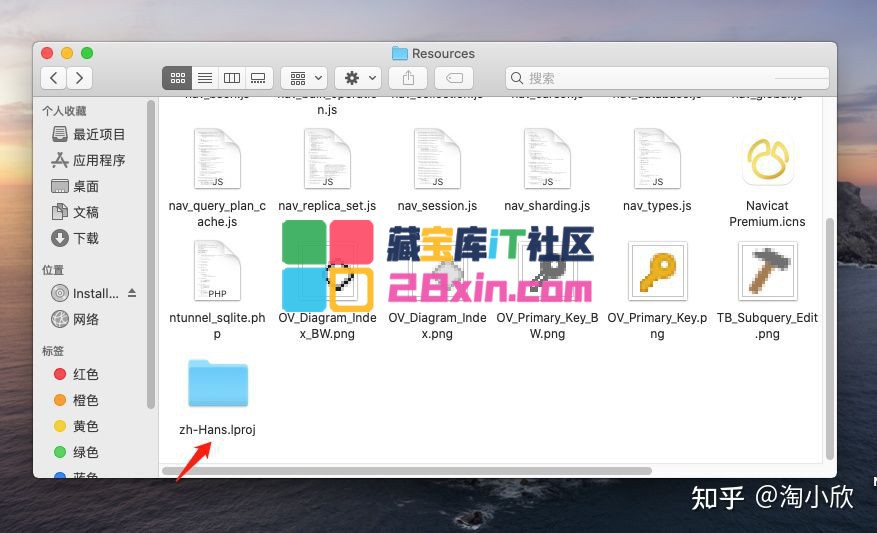
Task: Switch to column view
Action: click(232, 78)
